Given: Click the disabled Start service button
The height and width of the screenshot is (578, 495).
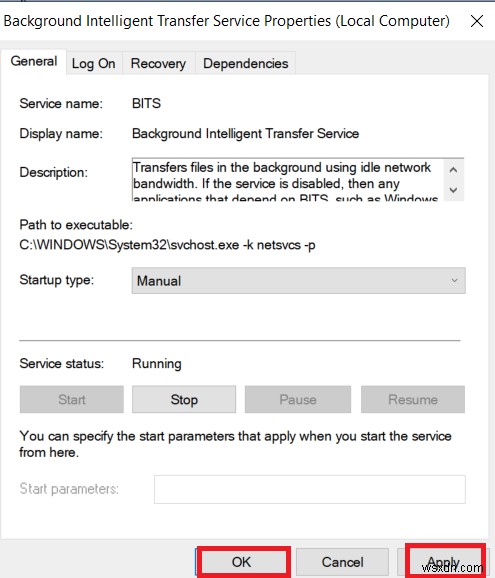Looking at the screenshot, I should click(x=72, y=400).
